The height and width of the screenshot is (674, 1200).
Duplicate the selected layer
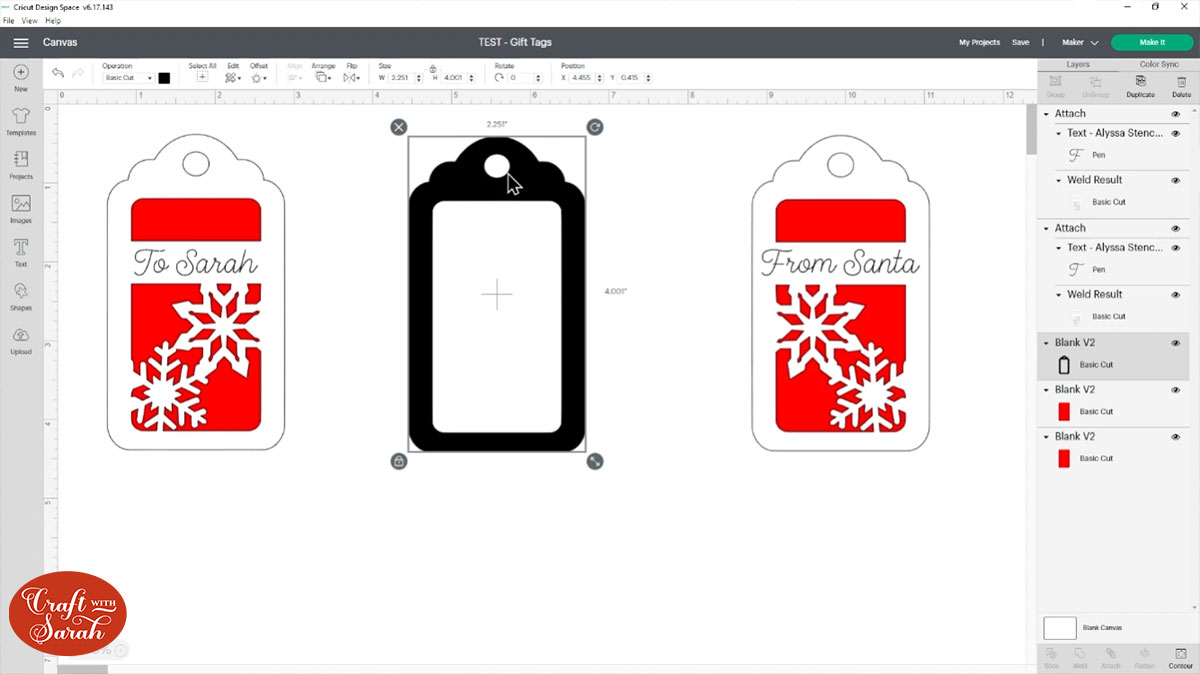pos(1140,87)
